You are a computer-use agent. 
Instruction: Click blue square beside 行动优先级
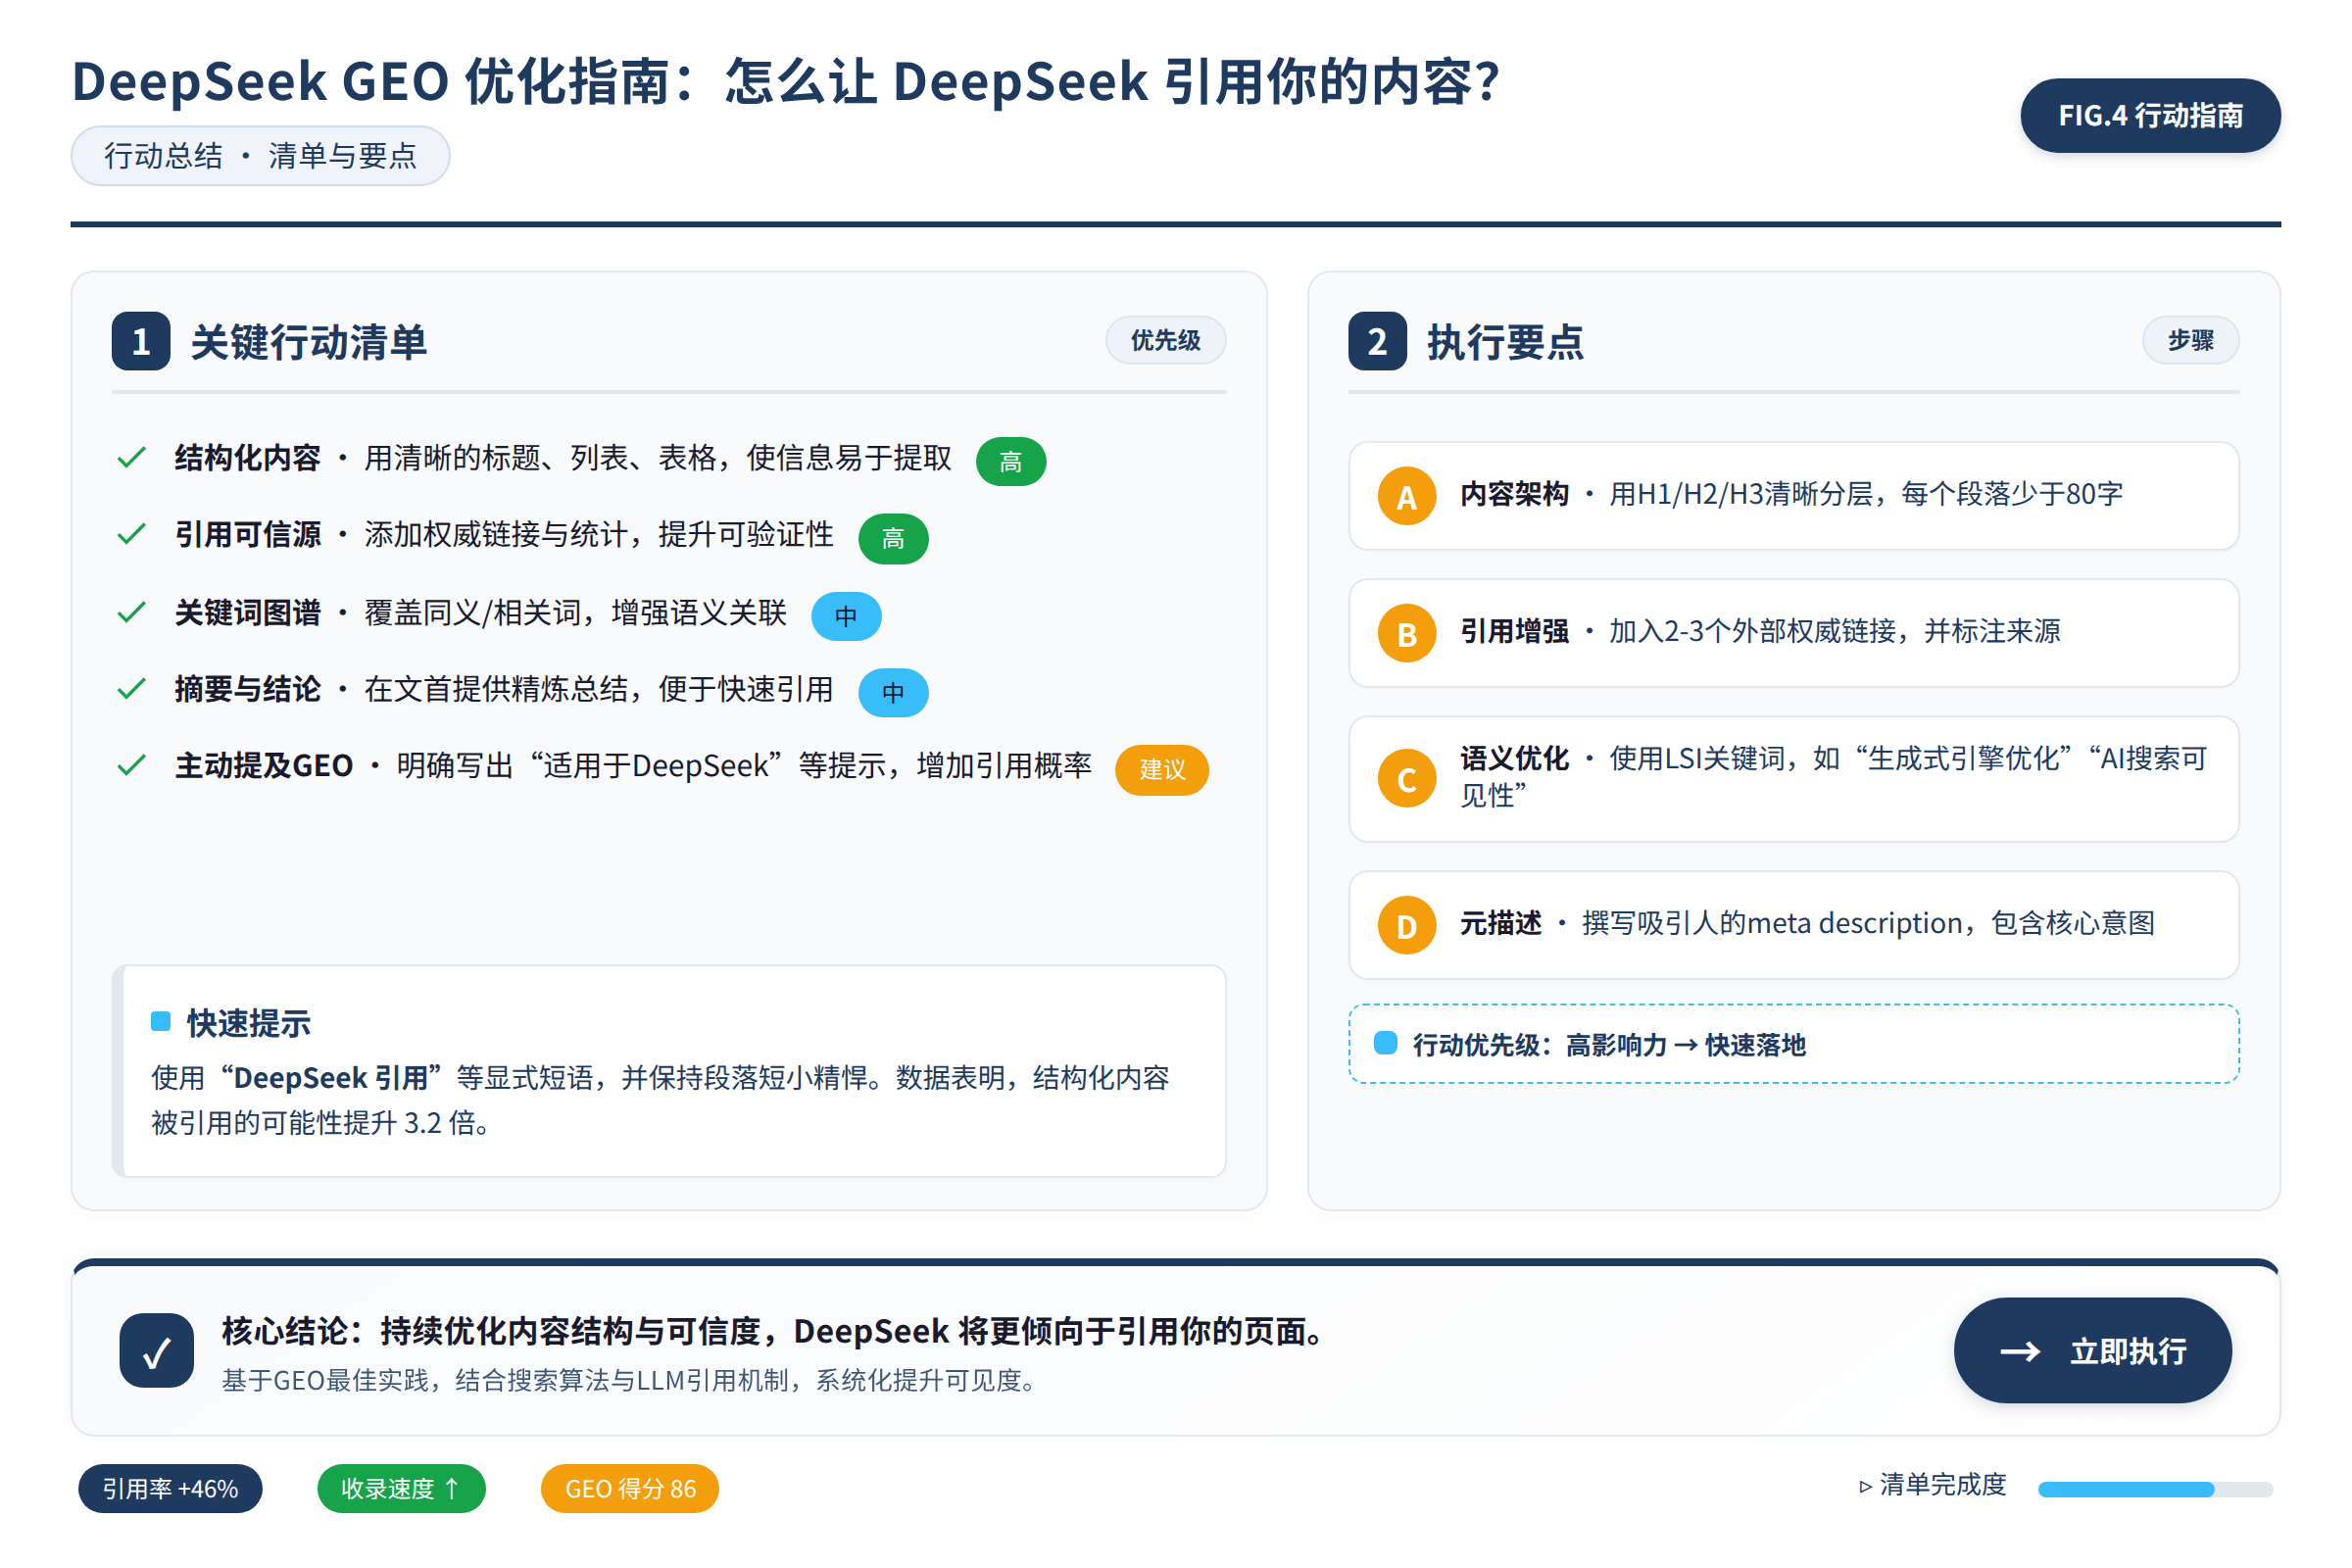1385,1043
